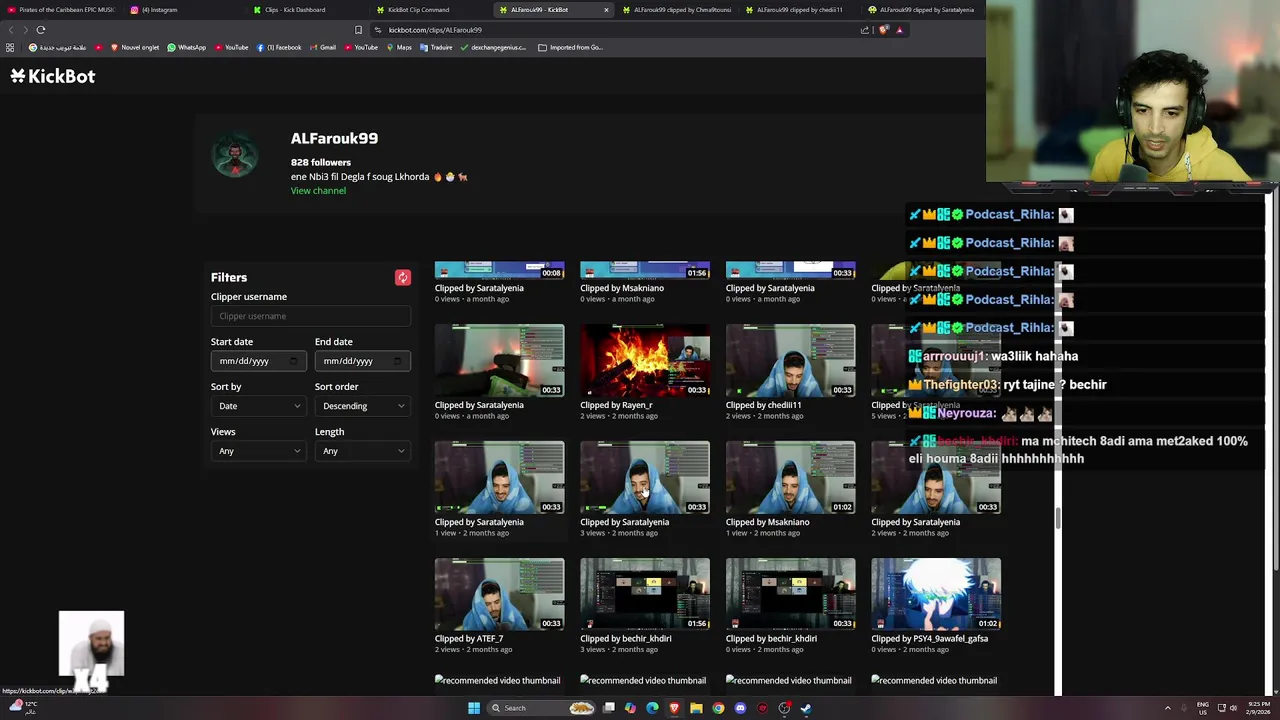Click the KickBot logo
This screenshot has height=720, width=1280.
(53, 76)
